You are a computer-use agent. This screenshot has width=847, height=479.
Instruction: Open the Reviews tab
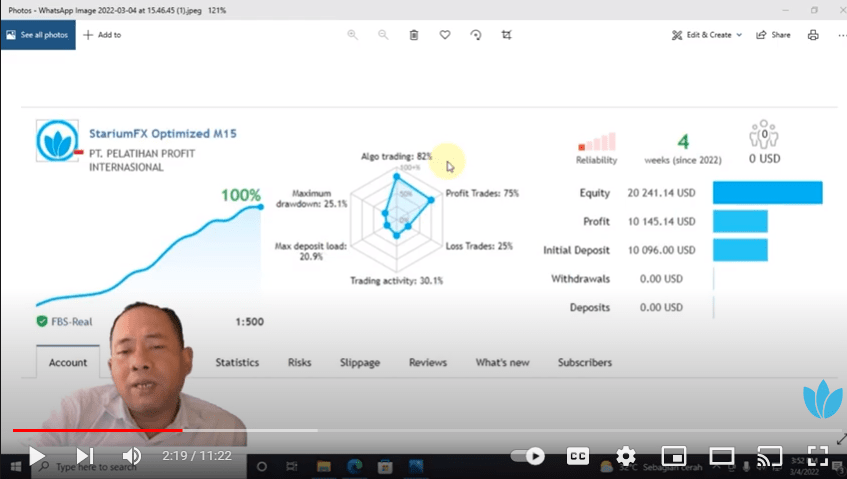pos(428,362)
